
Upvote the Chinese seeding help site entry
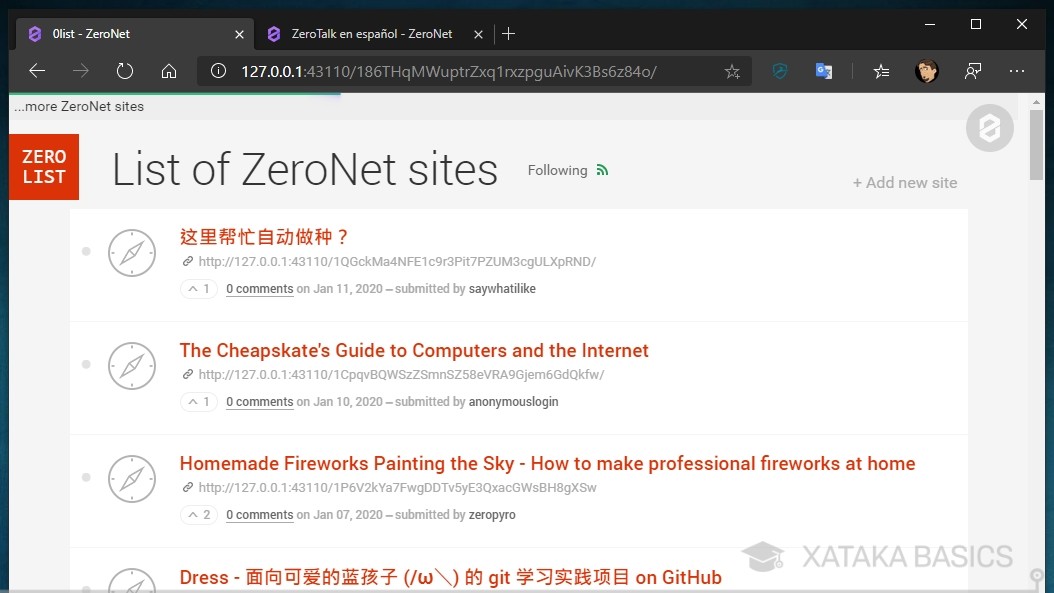[192, 288]
